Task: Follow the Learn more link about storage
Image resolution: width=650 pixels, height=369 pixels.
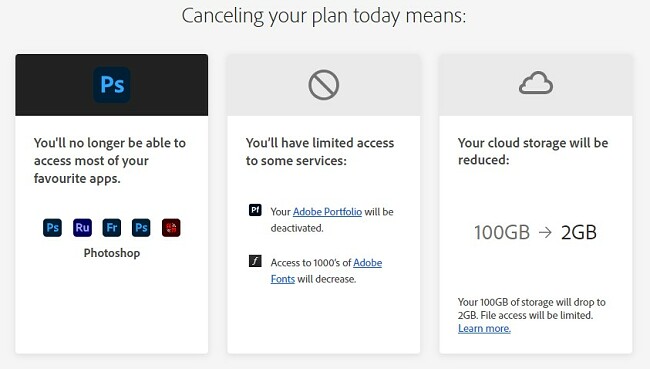Action: [484, 328]
